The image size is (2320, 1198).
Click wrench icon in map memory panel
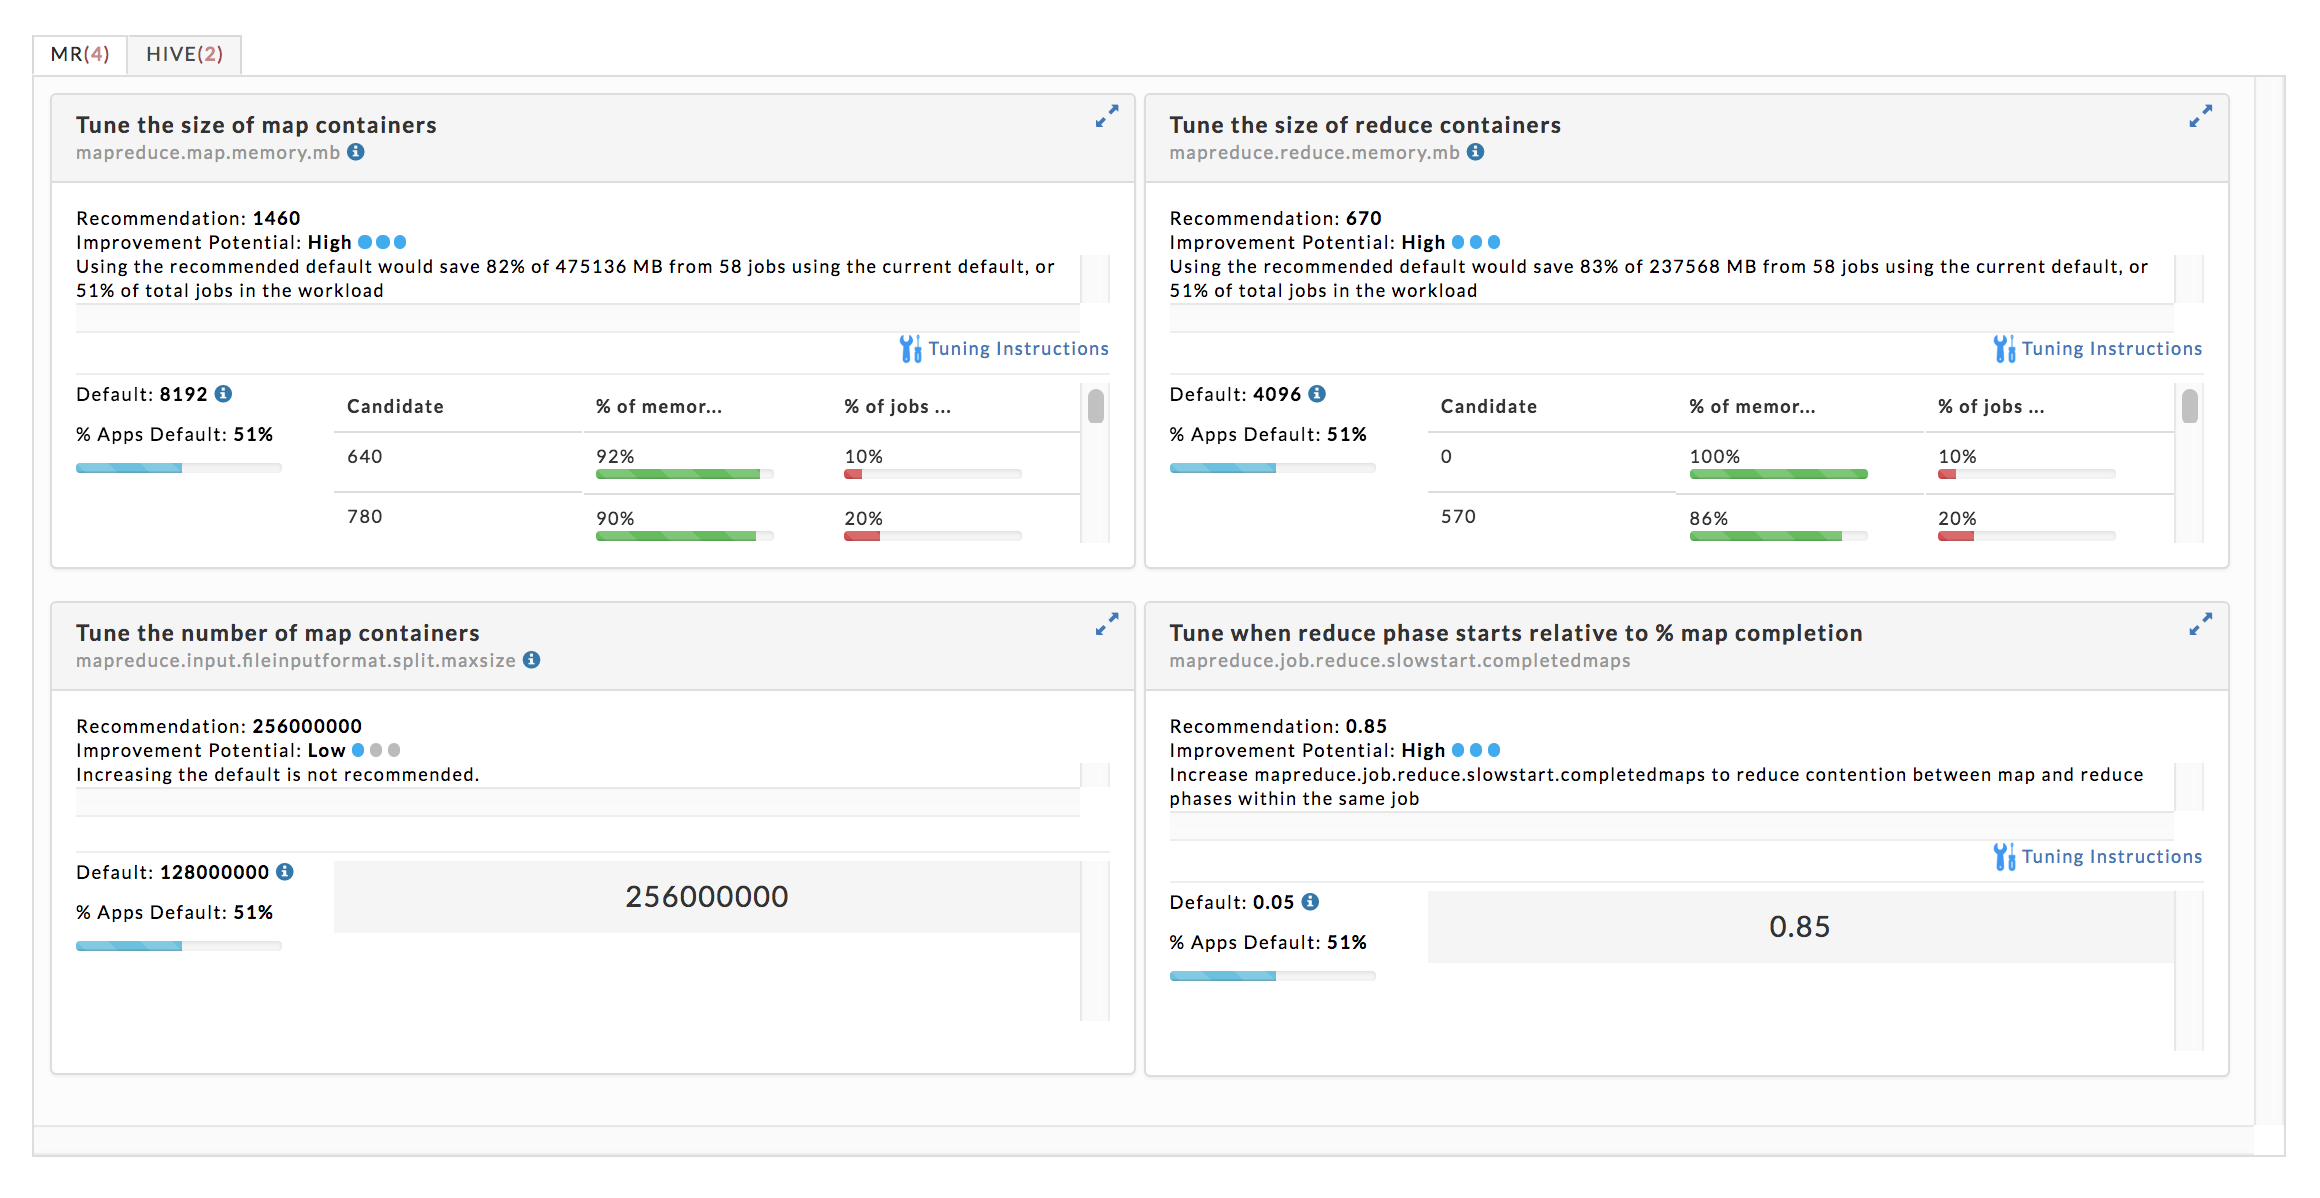tap(910, 349)
